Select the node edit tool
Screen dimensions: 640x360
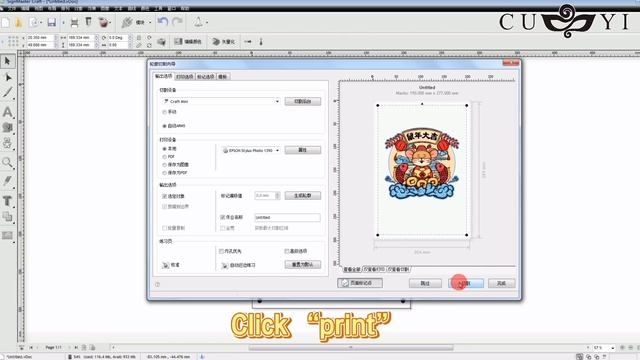(7, 77)
